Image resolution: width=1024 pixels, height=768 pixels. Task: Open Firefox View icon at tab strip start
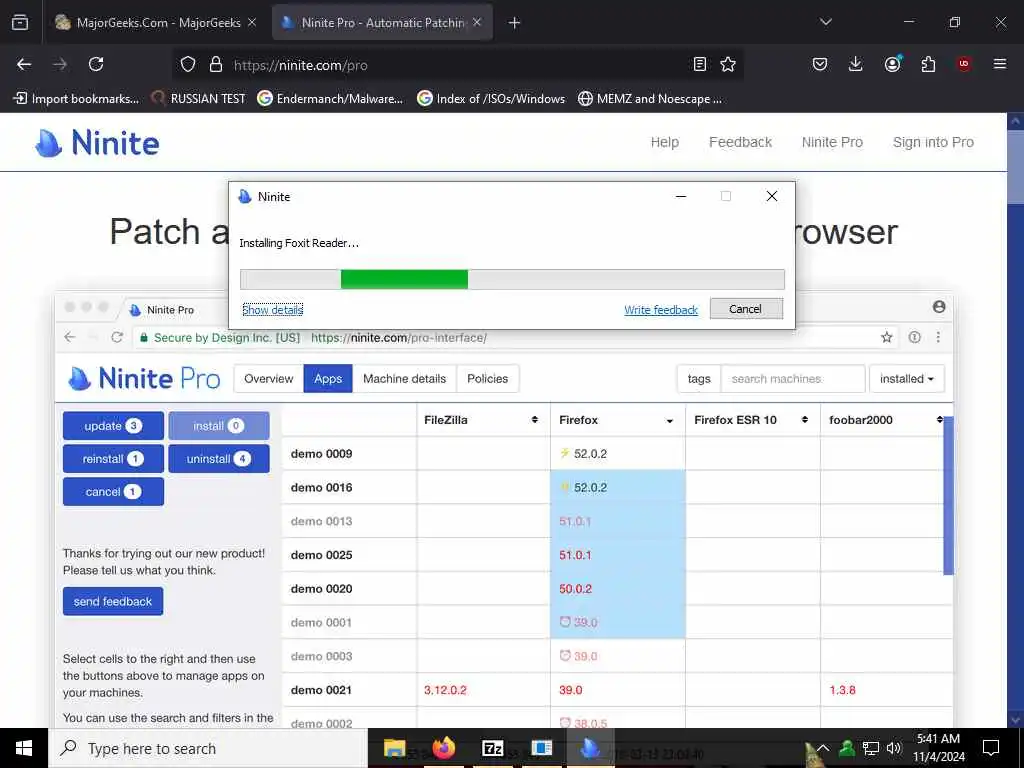[x=20, y=23]
